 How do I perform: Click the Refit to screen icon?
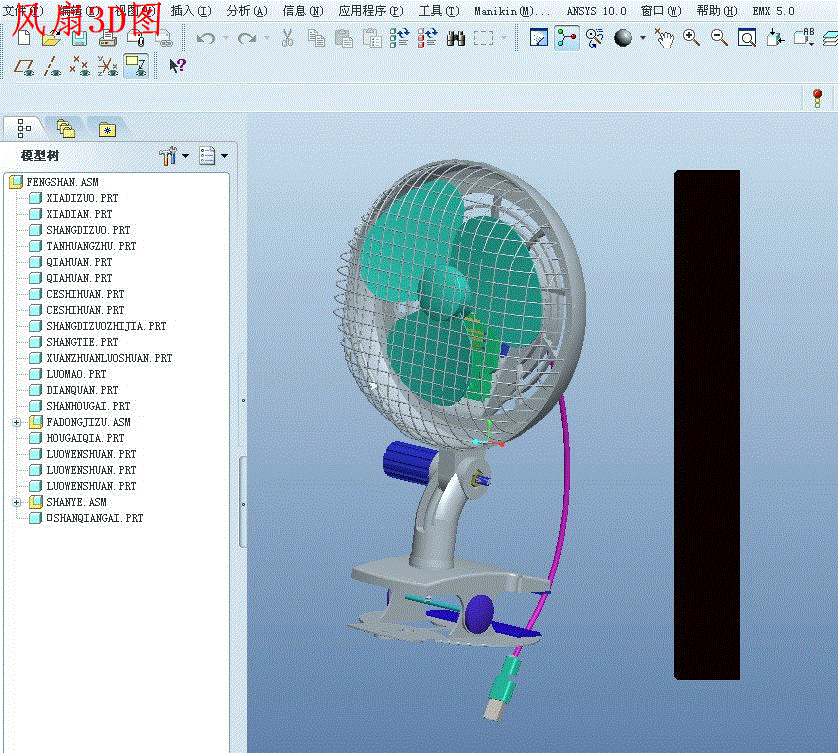coord(747,38)
